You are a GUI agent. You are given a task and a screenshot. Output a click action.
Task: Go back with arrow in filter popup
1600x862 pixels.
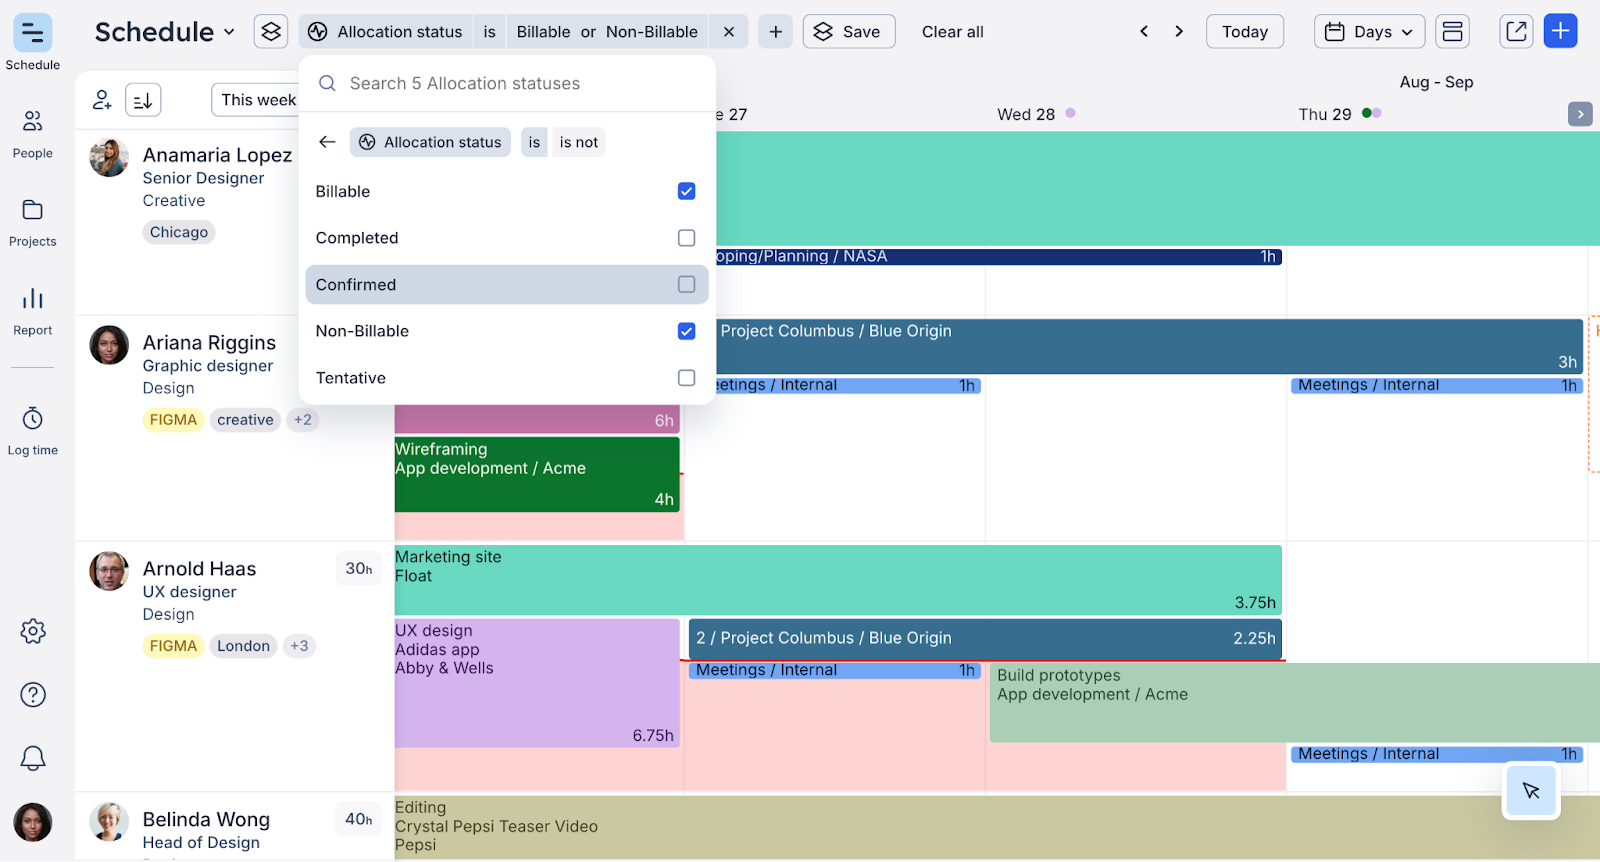(327, 142)
